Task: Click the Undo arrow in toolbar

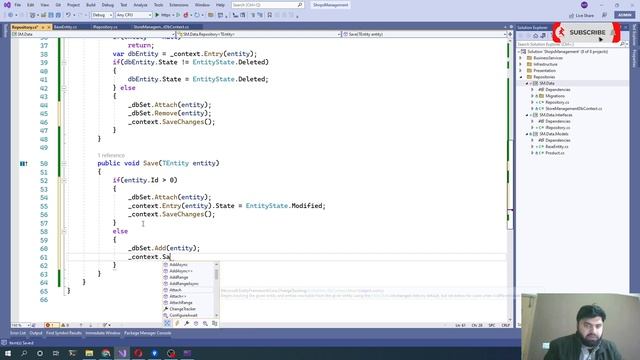Action: 68,15
